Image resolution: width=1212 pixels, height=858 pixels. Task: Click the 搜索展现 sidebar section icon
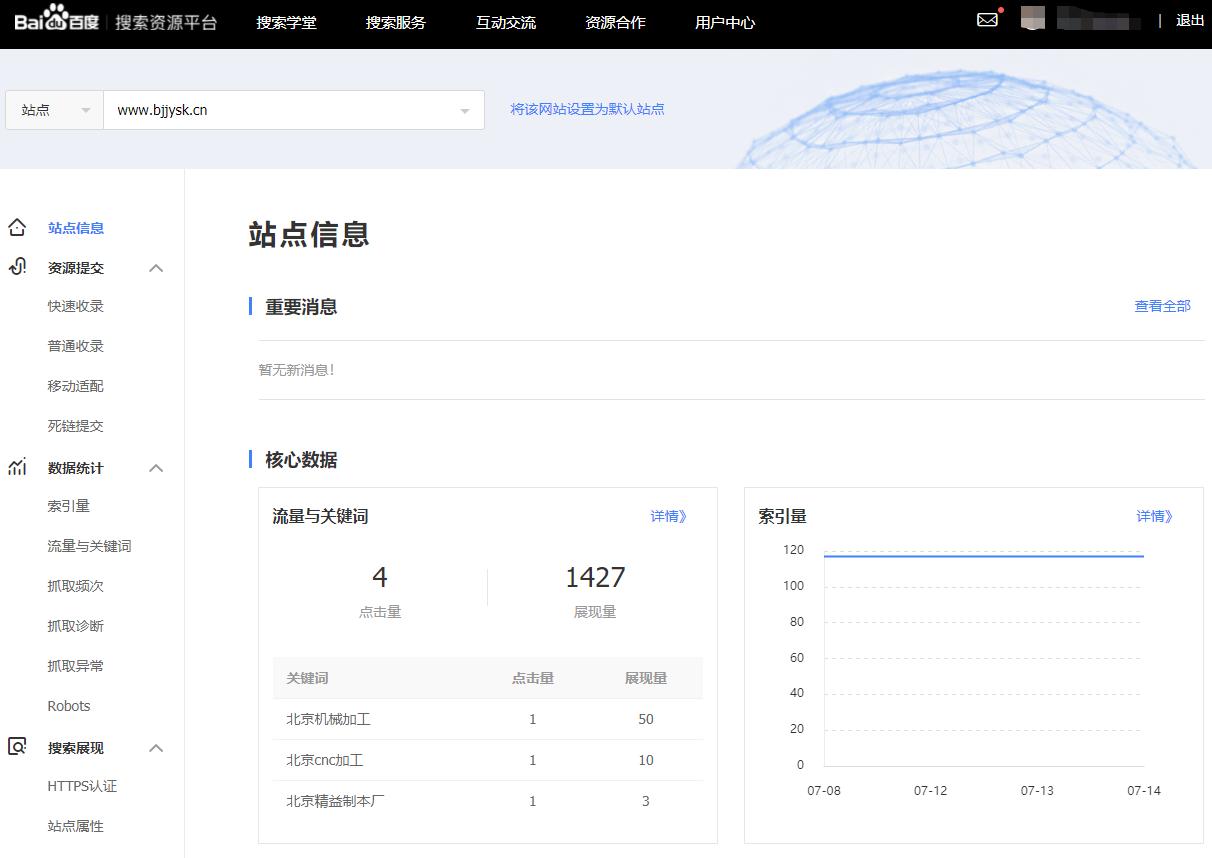click(x=15, y=747)
